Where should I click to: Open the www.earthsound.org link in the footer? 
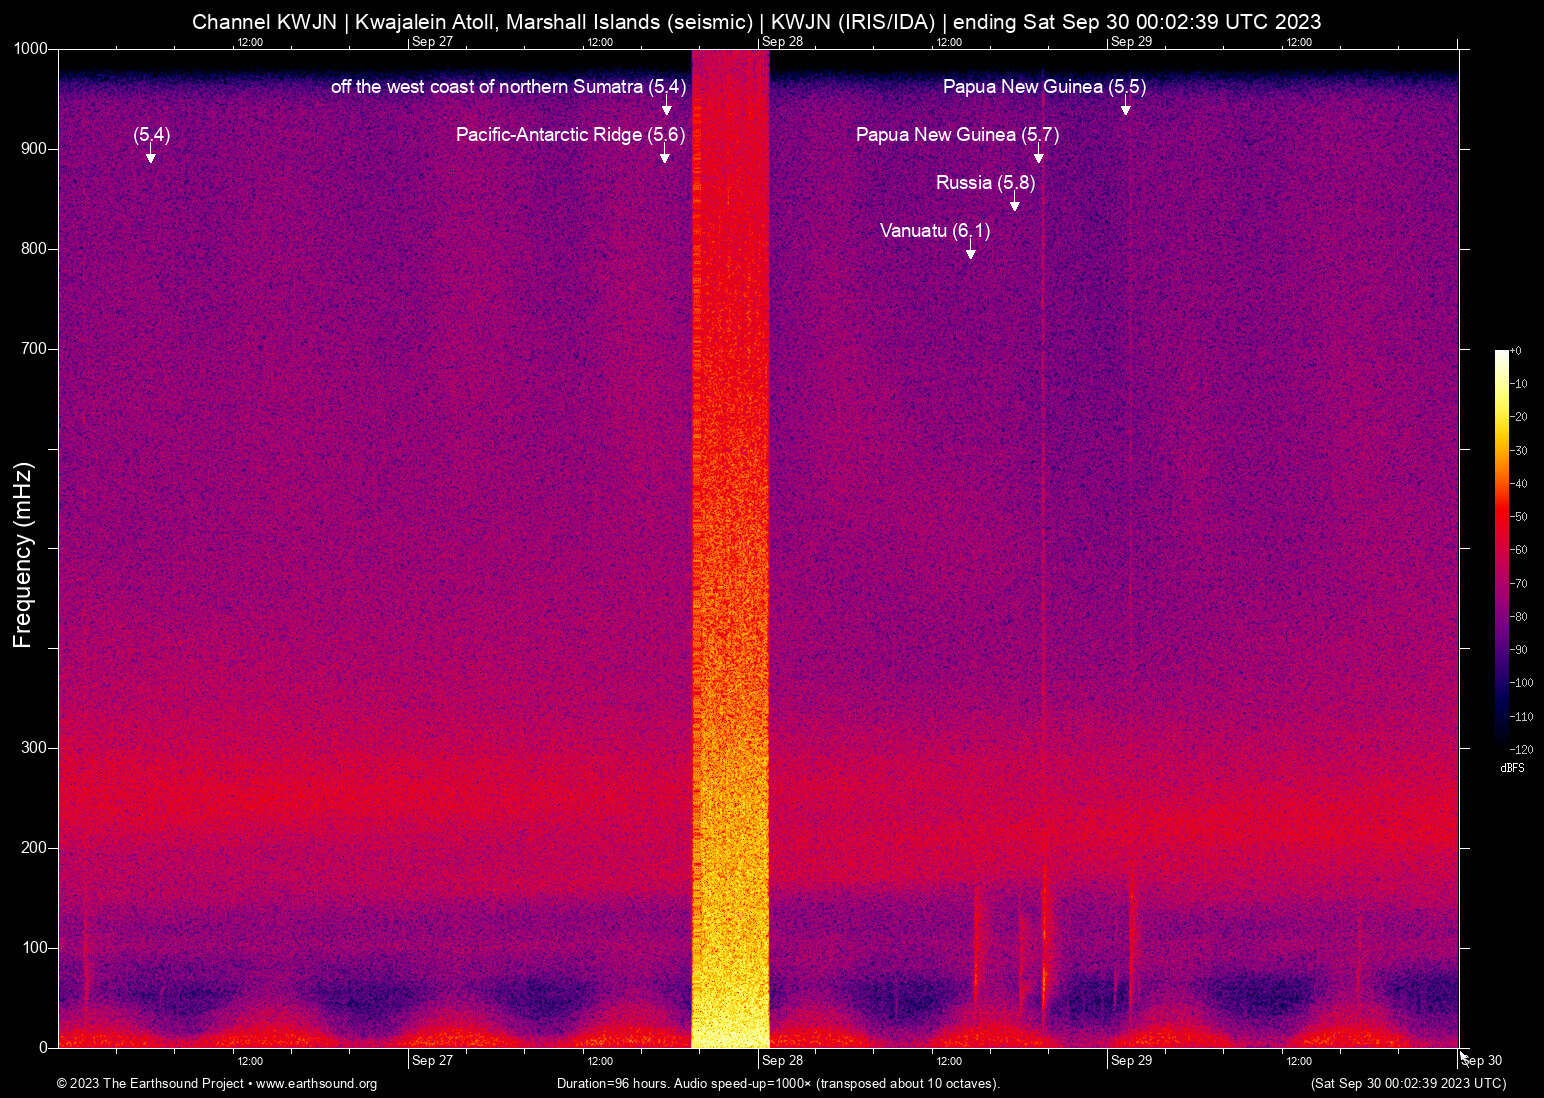pyautogui.click(x=317, y=1084)
